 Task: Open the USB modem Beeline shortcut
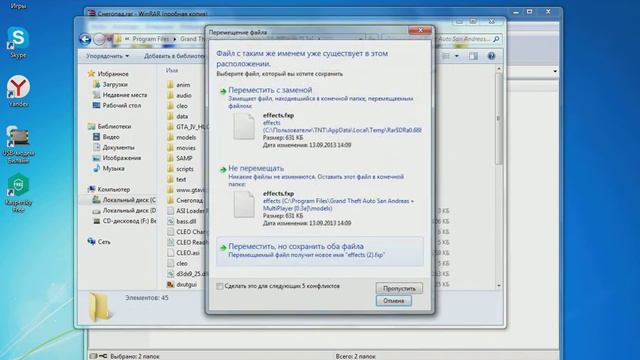pyautogui.click(x=18, y=144)
